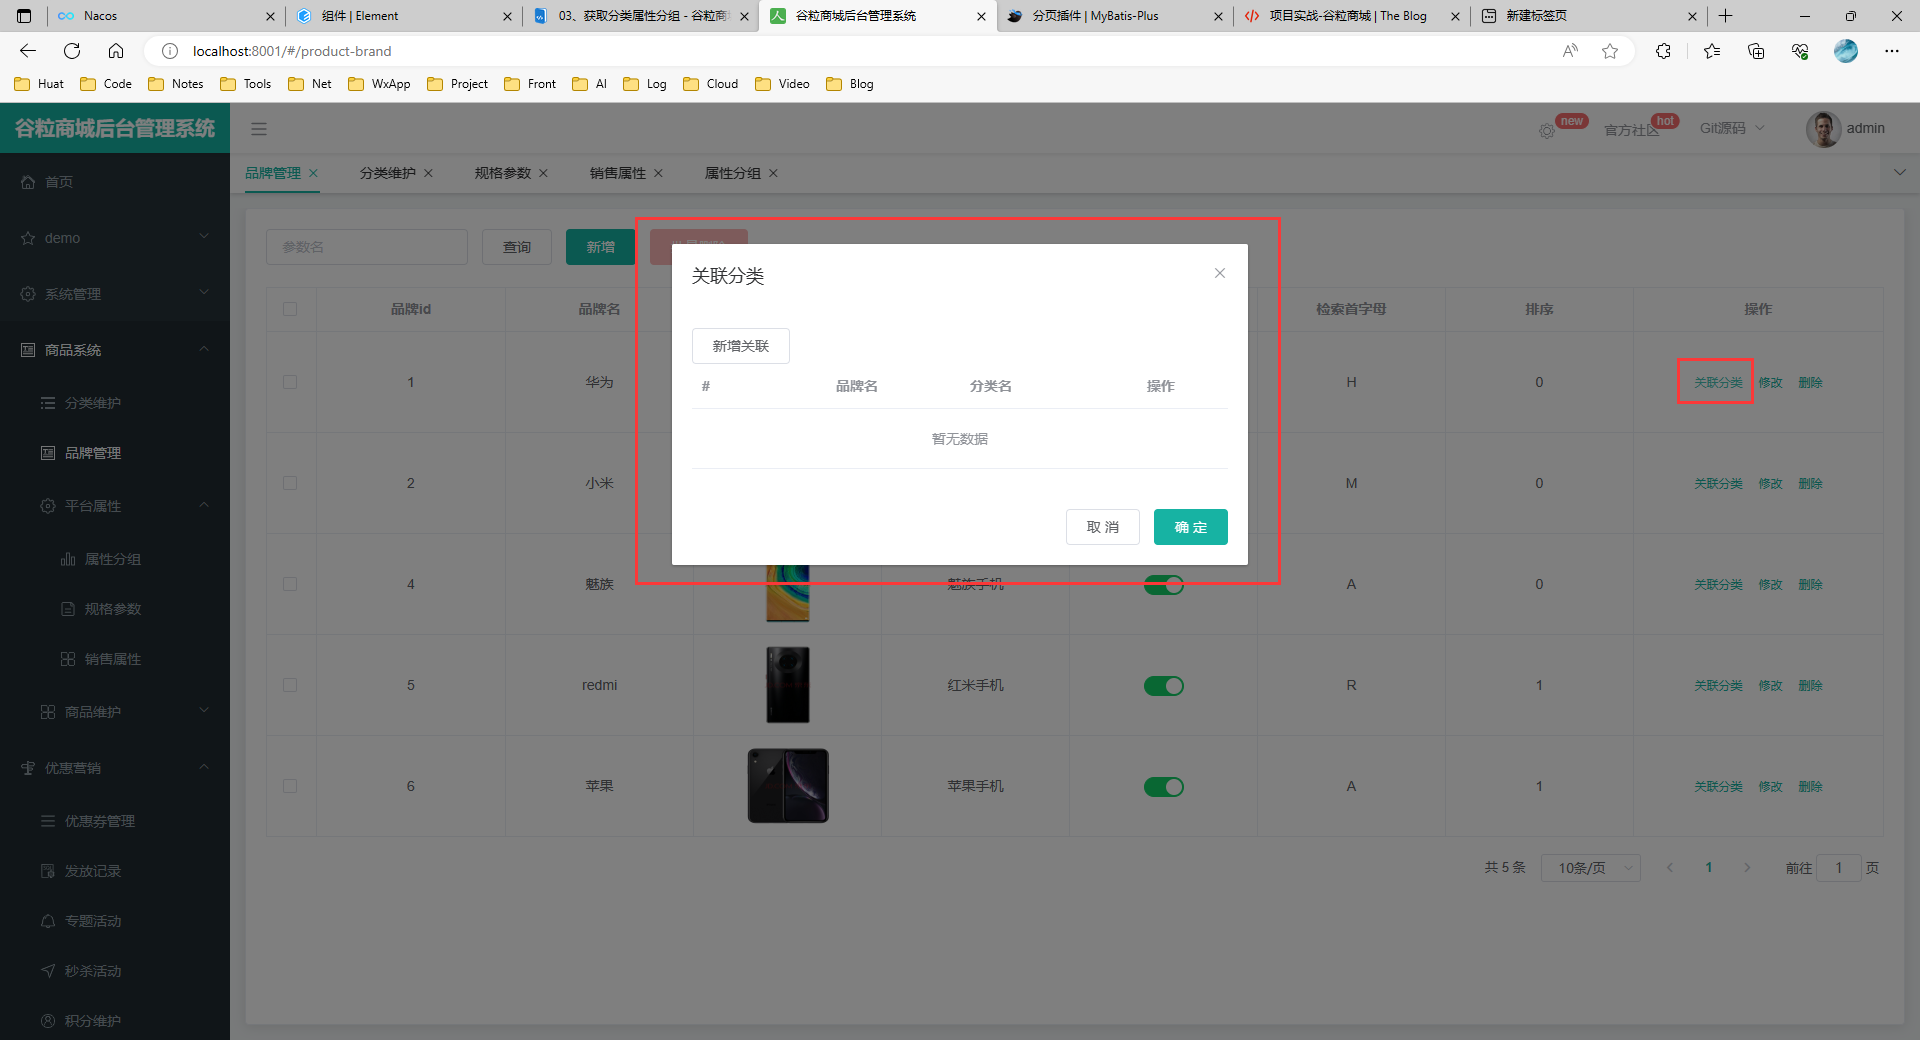1920x1040 pixels.
Task: Expand the 系统管理 sidebar menu
Action: point(115,294)
